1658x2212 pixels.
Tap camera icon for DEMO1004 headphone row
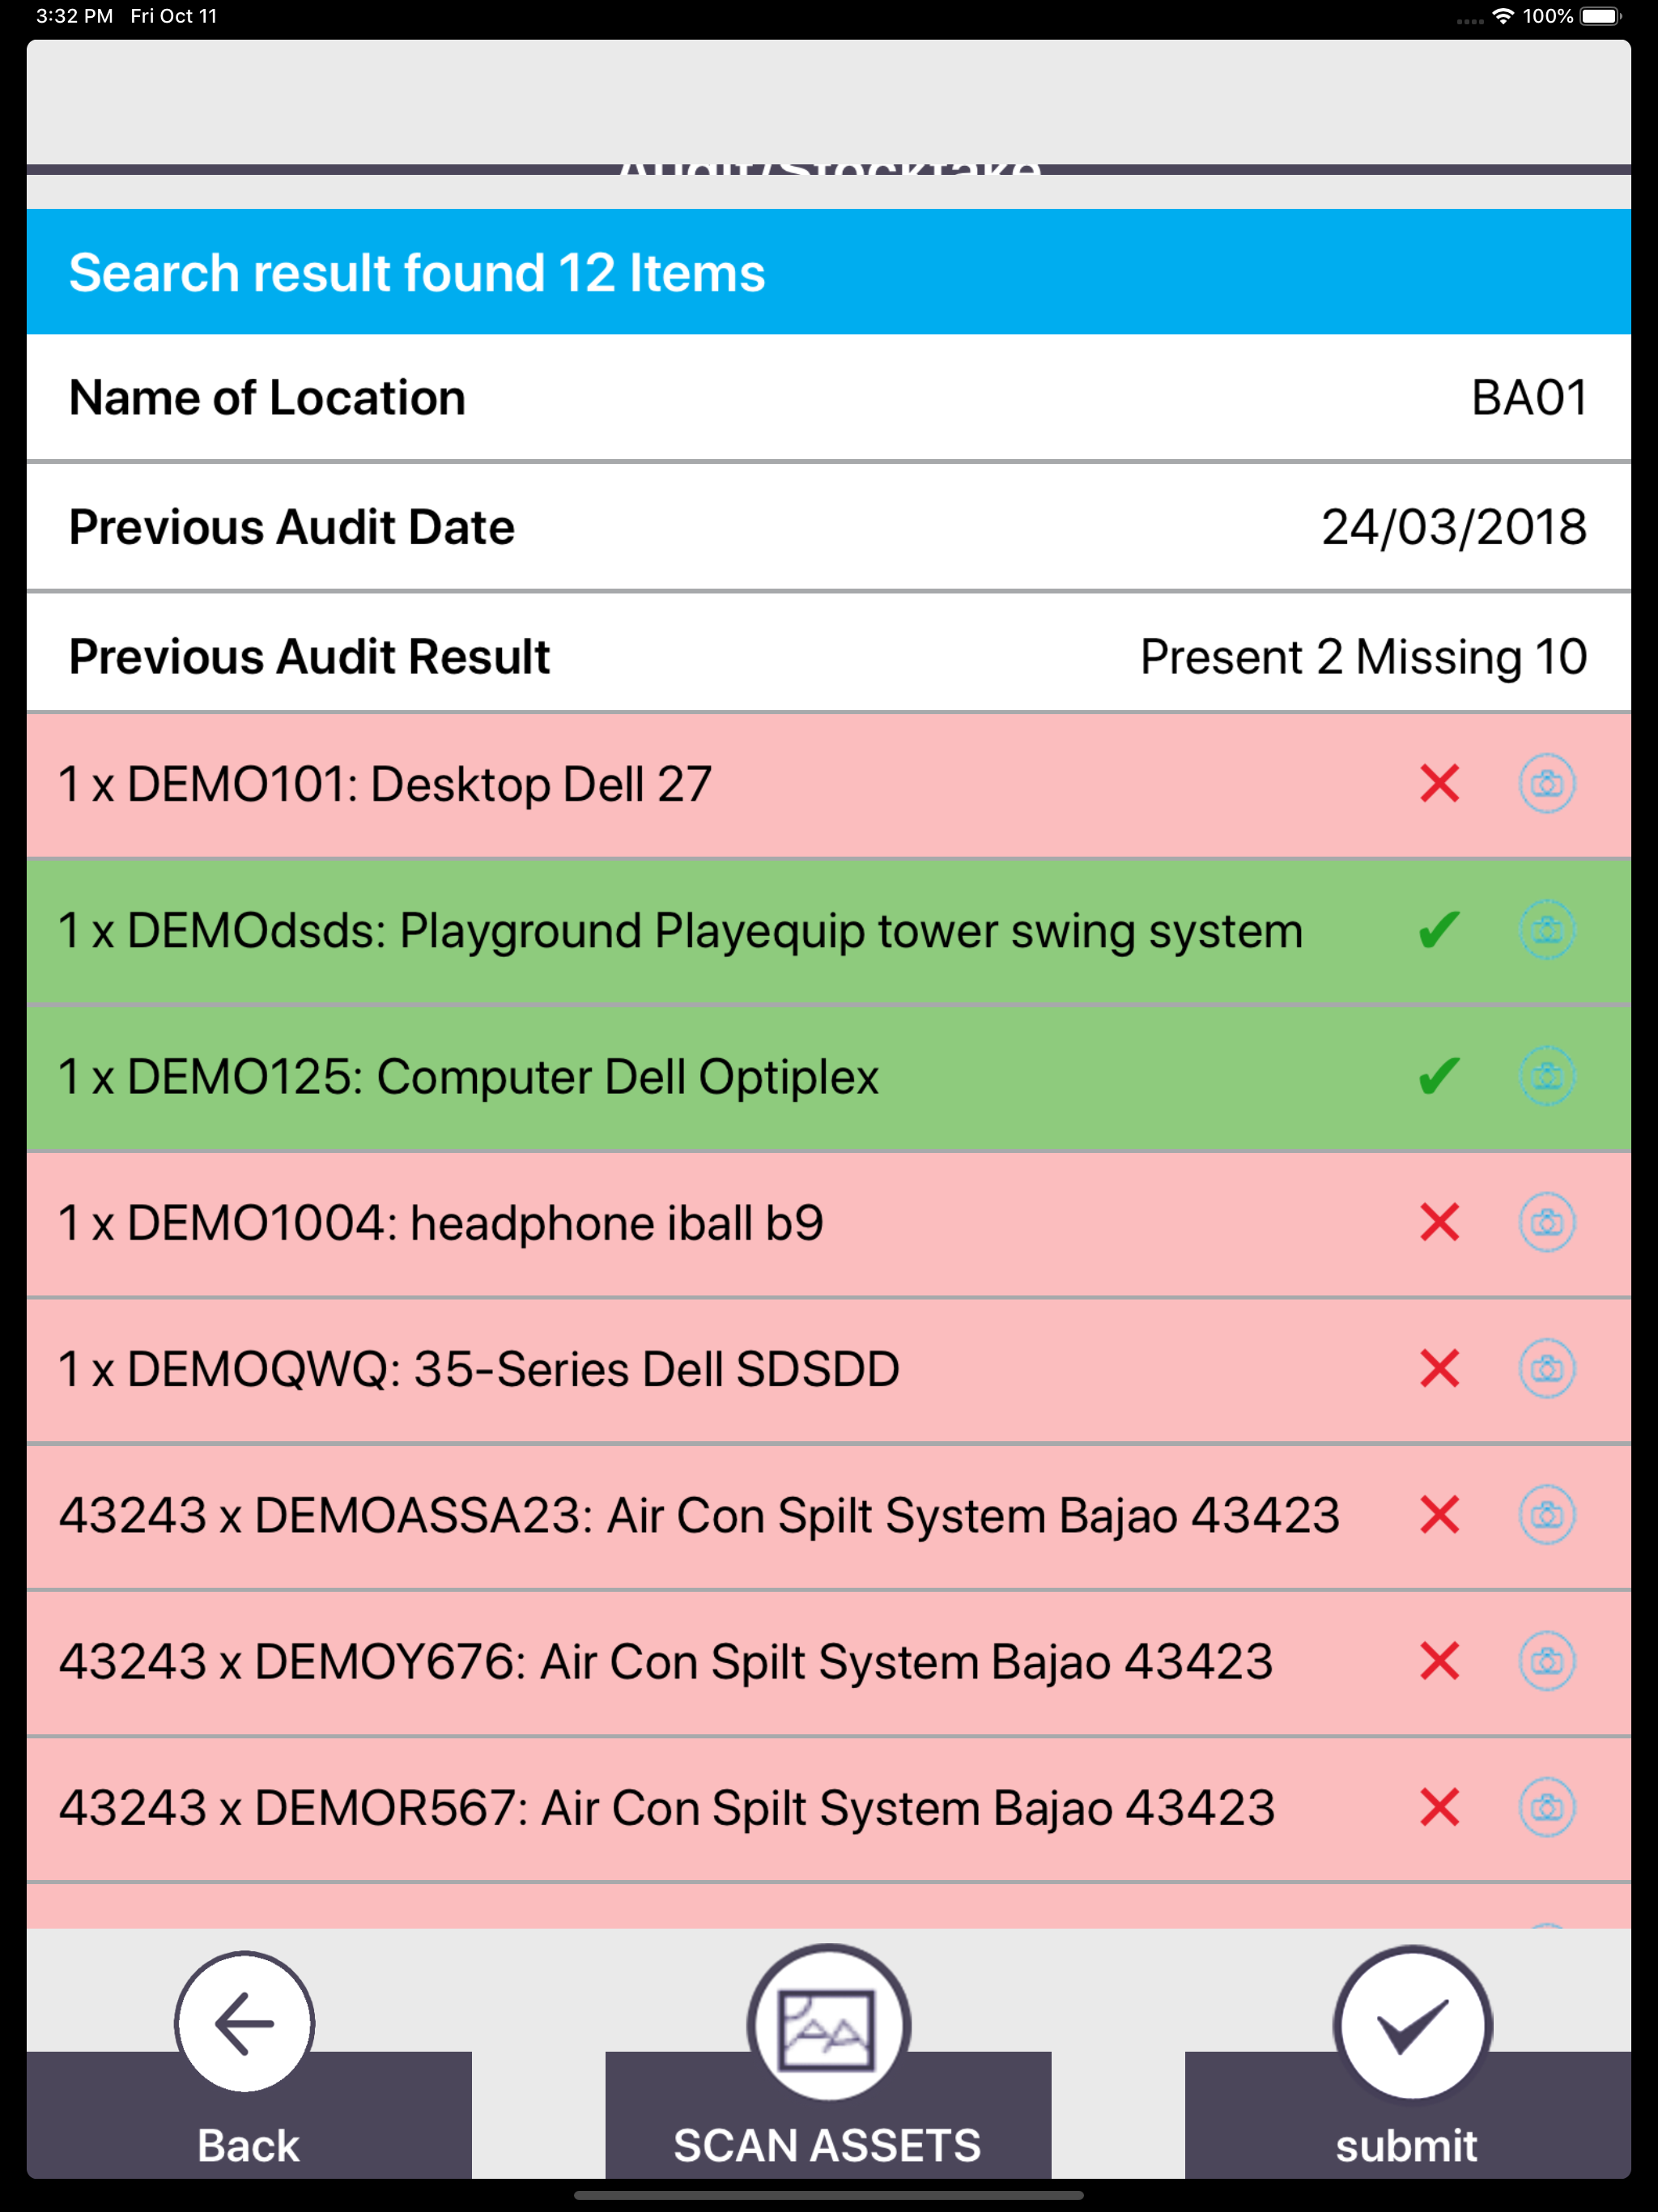pyautogui.click(x=1546, y=1222)
